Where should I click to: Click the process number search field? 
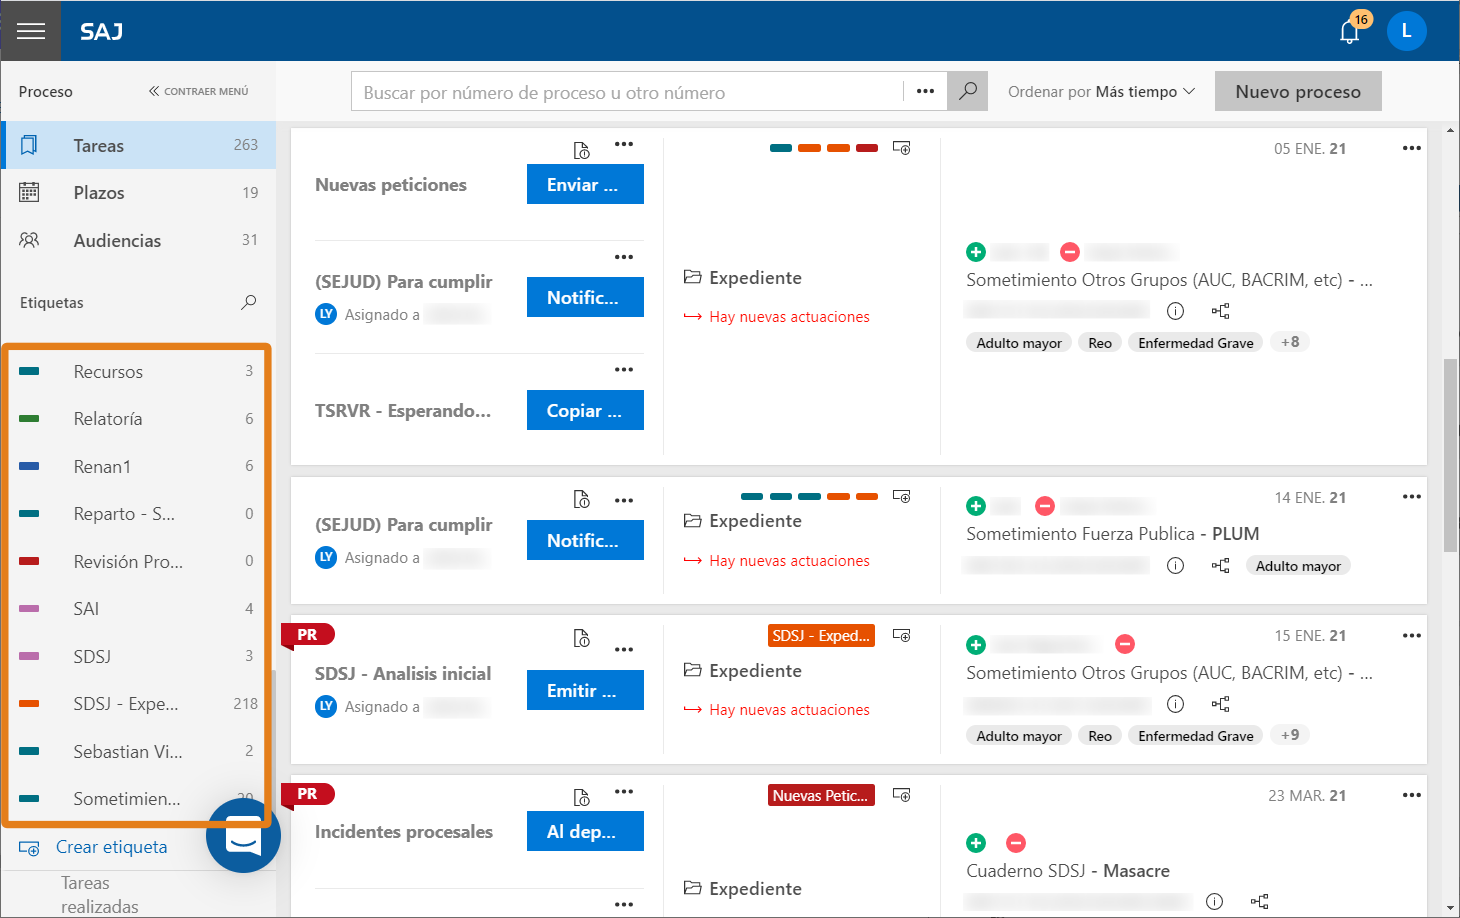click(x=626, y=92)
